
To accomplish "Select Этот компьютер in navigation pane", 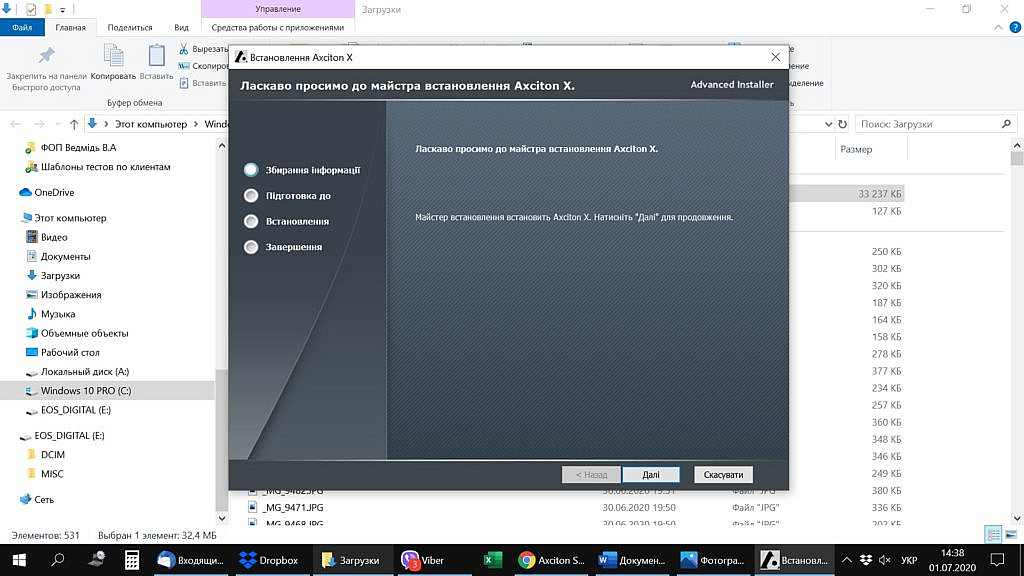I will (71, 217).
